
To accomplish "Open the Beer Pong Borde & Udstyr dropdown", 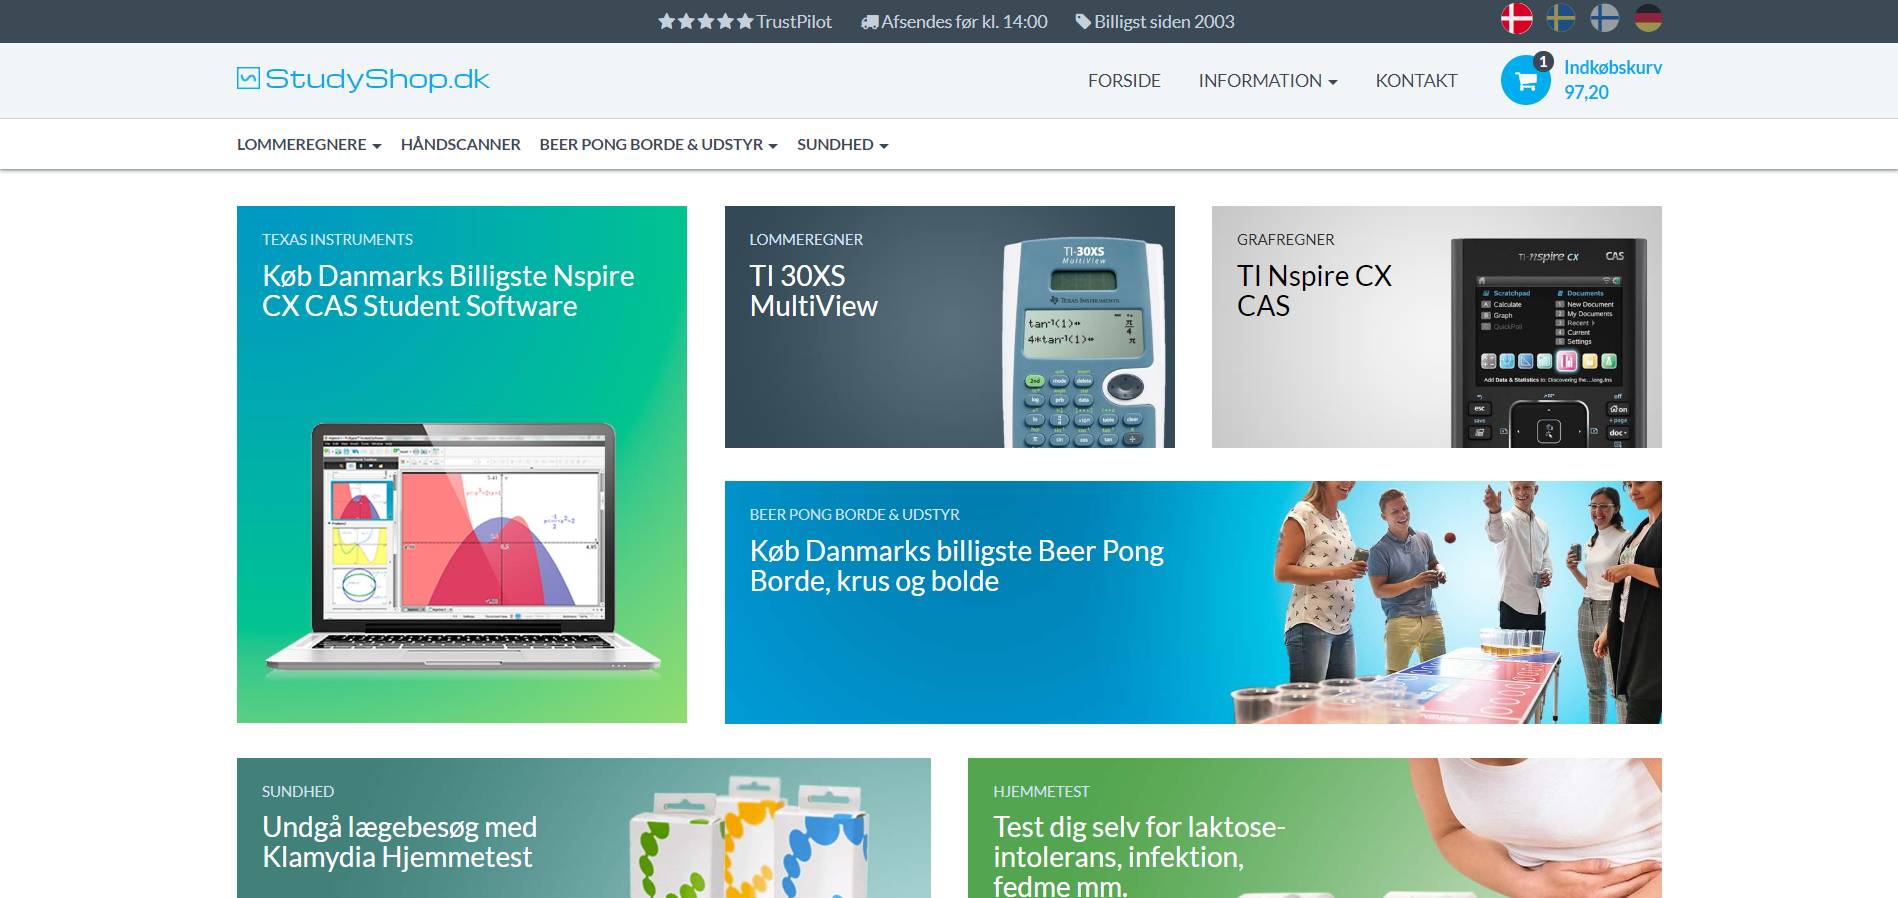I will point(658,145).
